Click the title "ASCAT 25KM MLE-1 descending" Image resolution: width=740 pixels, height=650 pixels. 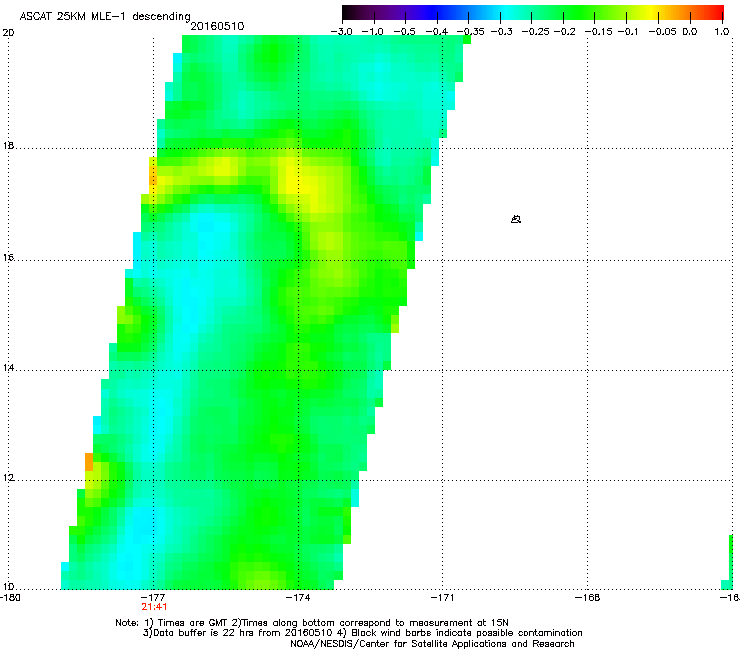(105, 16)
